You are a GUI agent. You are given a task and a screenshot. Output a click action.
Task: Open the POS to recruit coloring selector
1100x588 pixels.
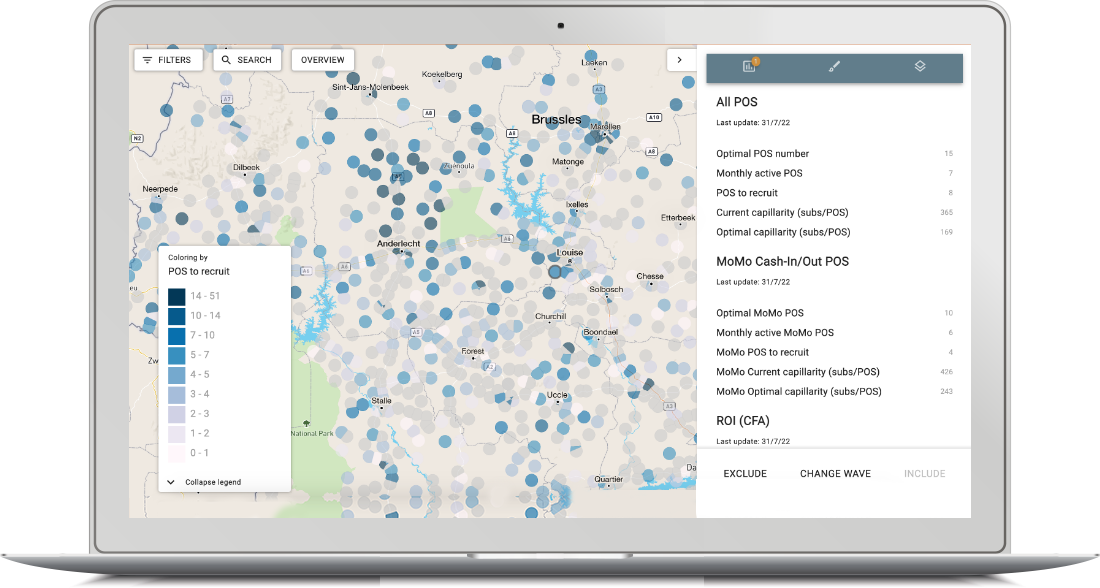[199, 272]
